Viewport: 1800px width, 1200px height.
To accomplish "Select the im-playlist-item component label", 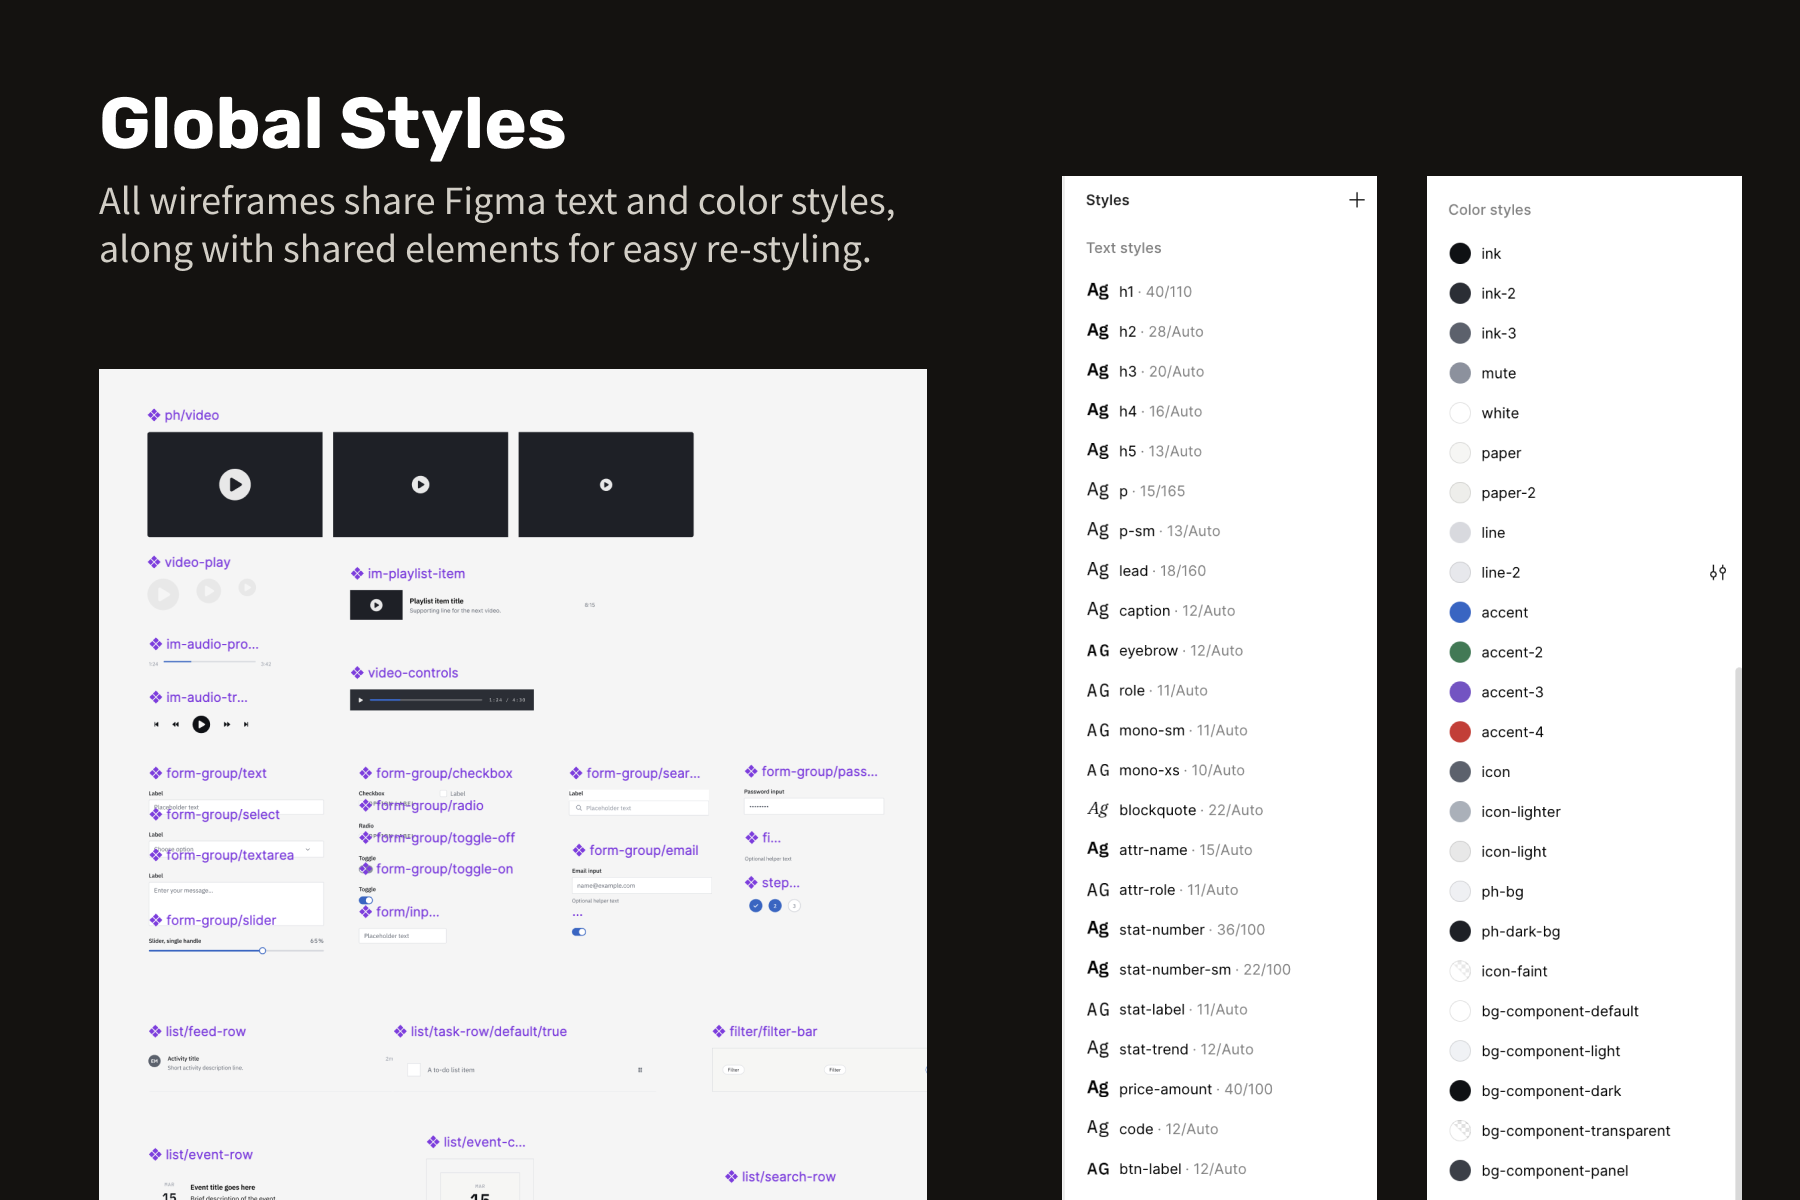I will tap(408, 573).
